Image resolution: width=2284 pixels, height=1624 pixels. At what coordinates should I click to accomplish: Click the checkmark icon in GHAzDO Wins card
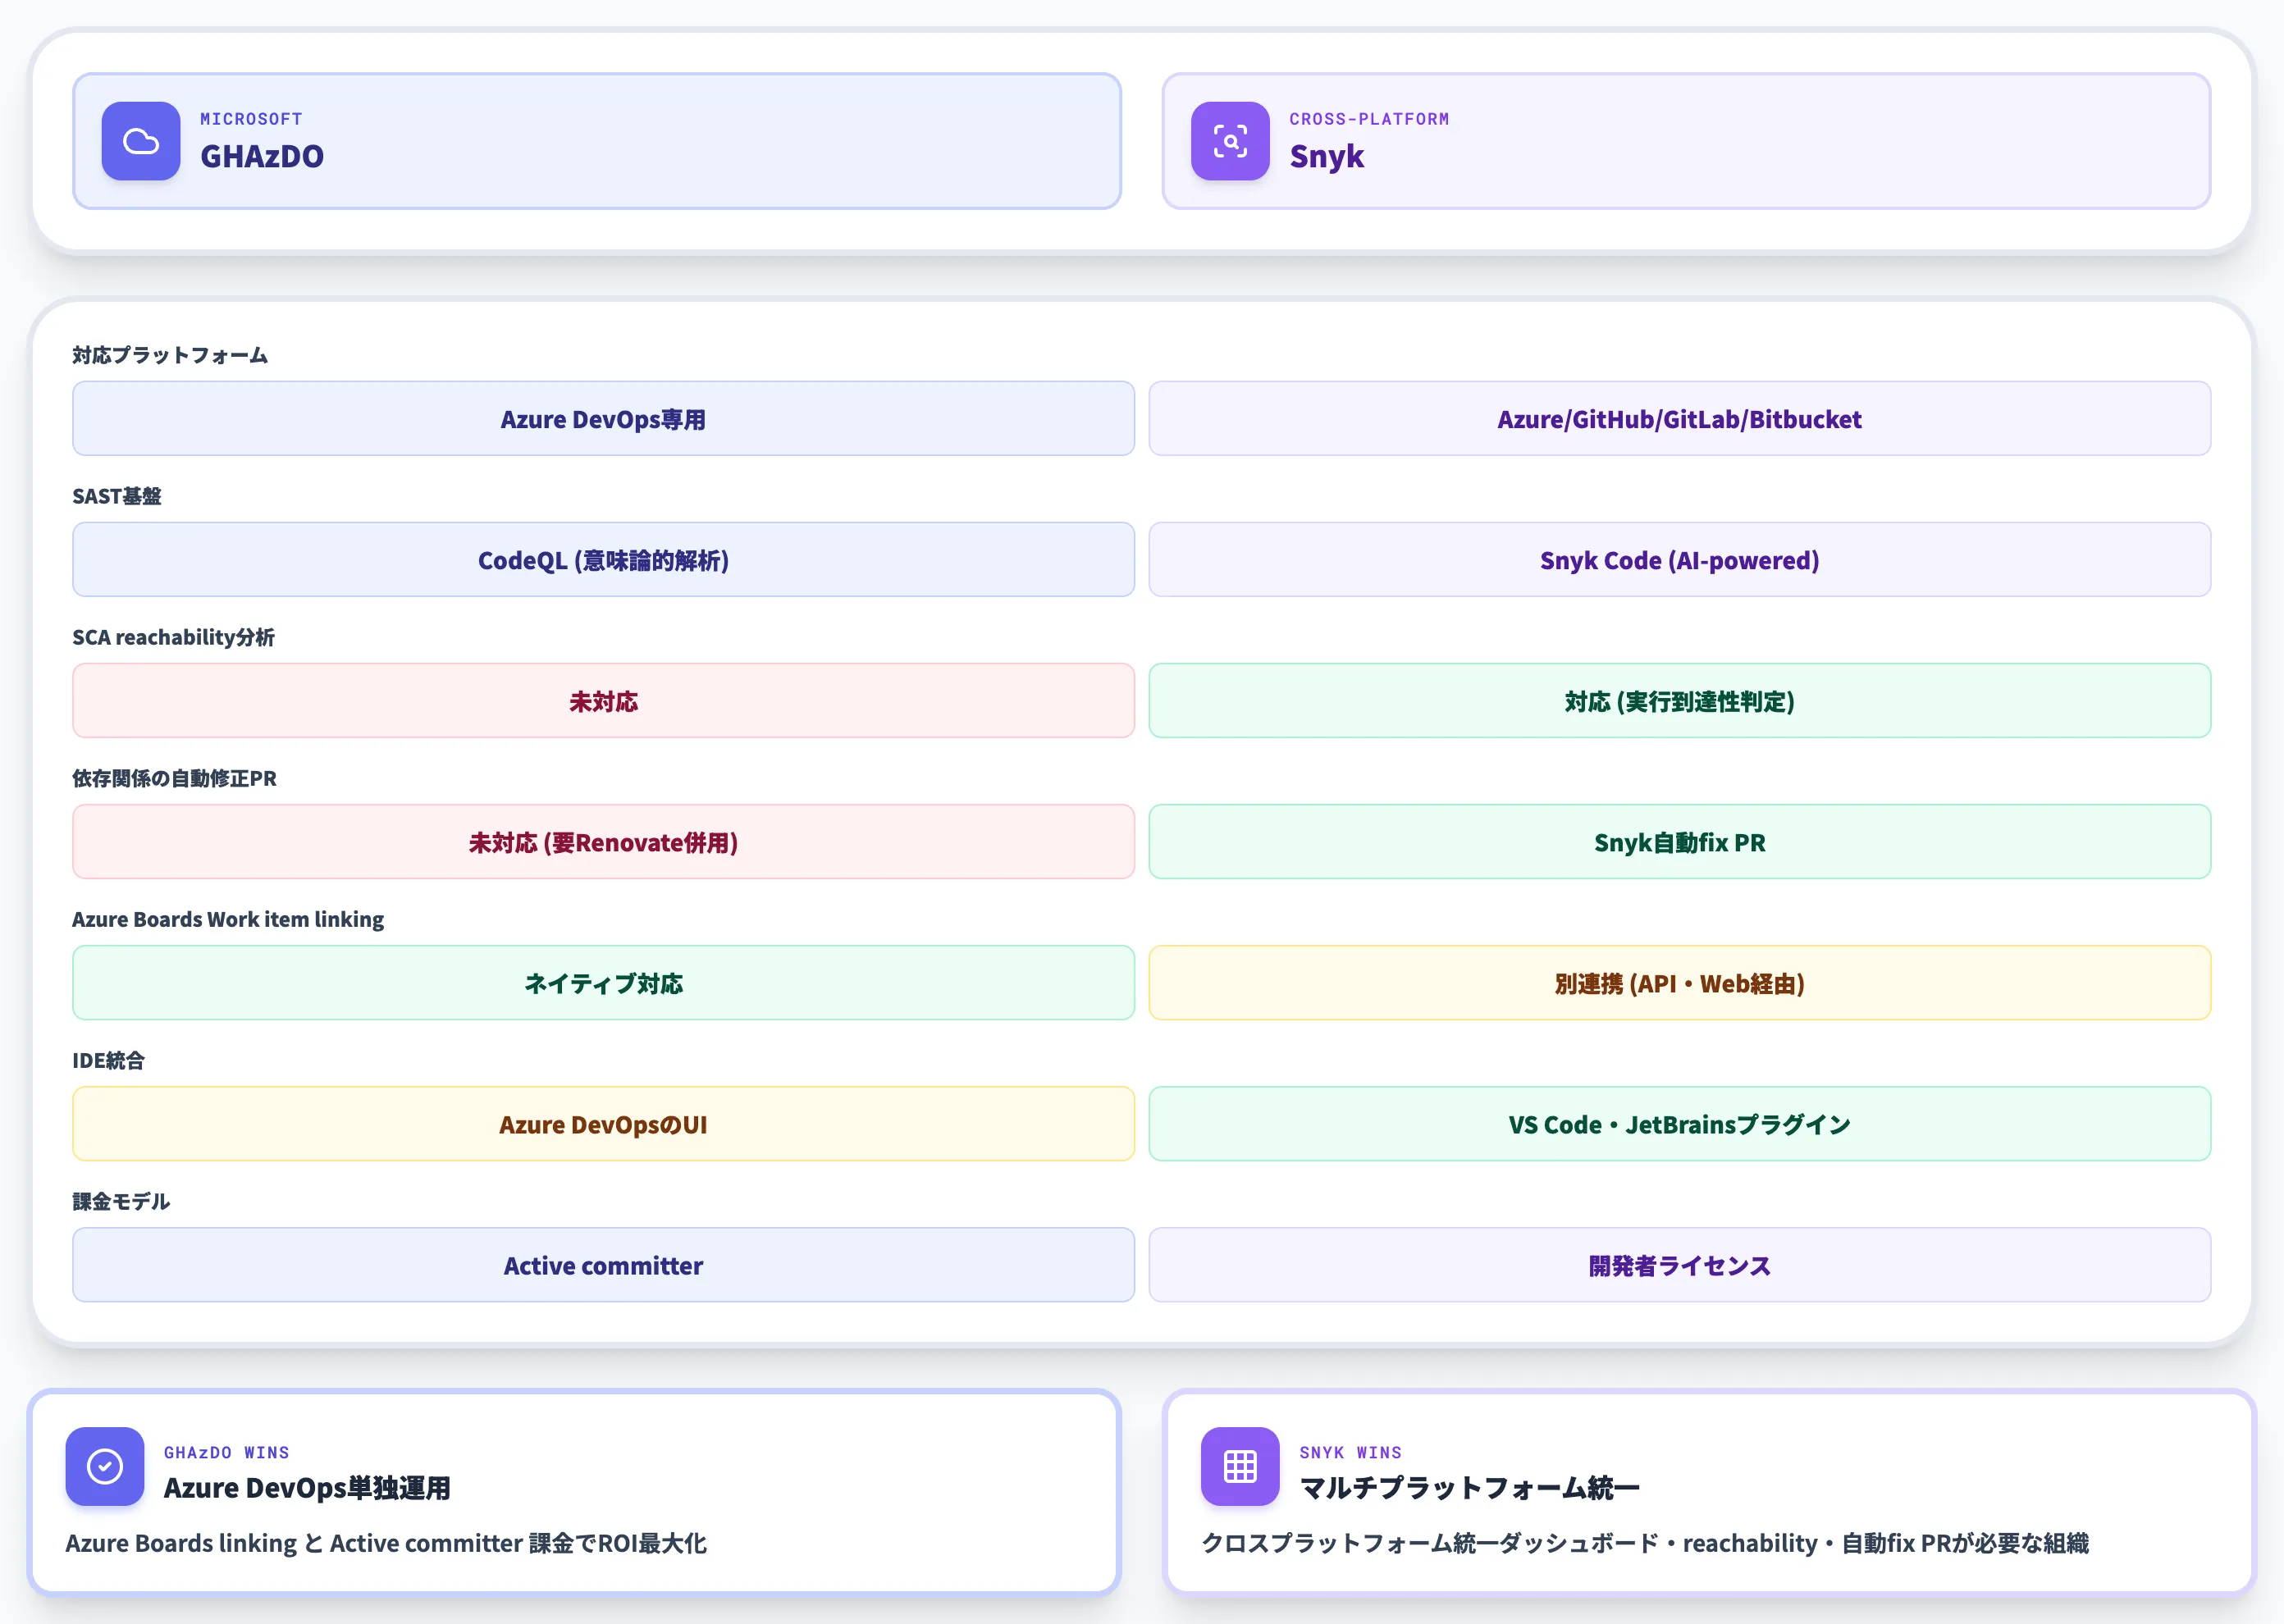pyautogui.click(x=105, y=1466)
